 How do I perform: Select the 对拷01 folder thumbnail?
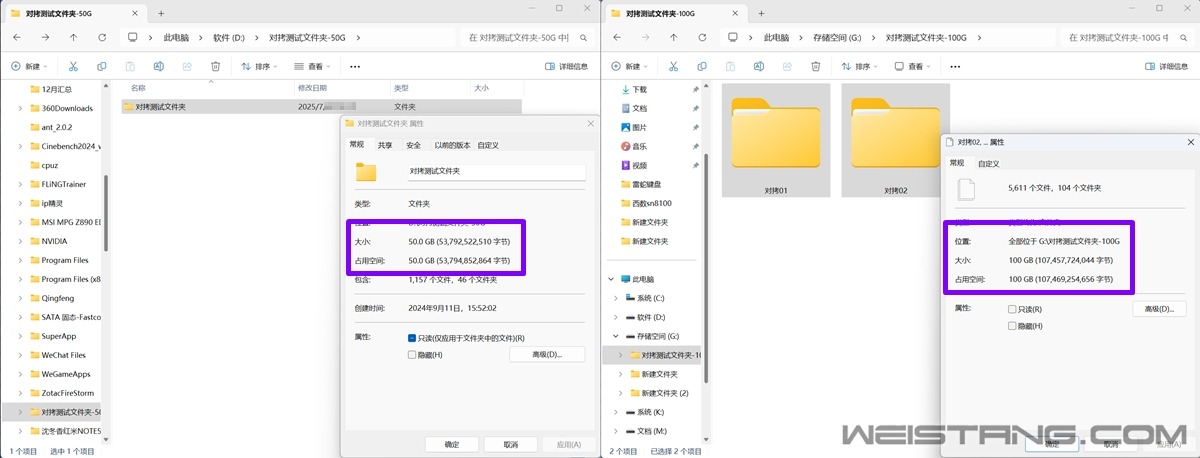(x=776, y=140)
